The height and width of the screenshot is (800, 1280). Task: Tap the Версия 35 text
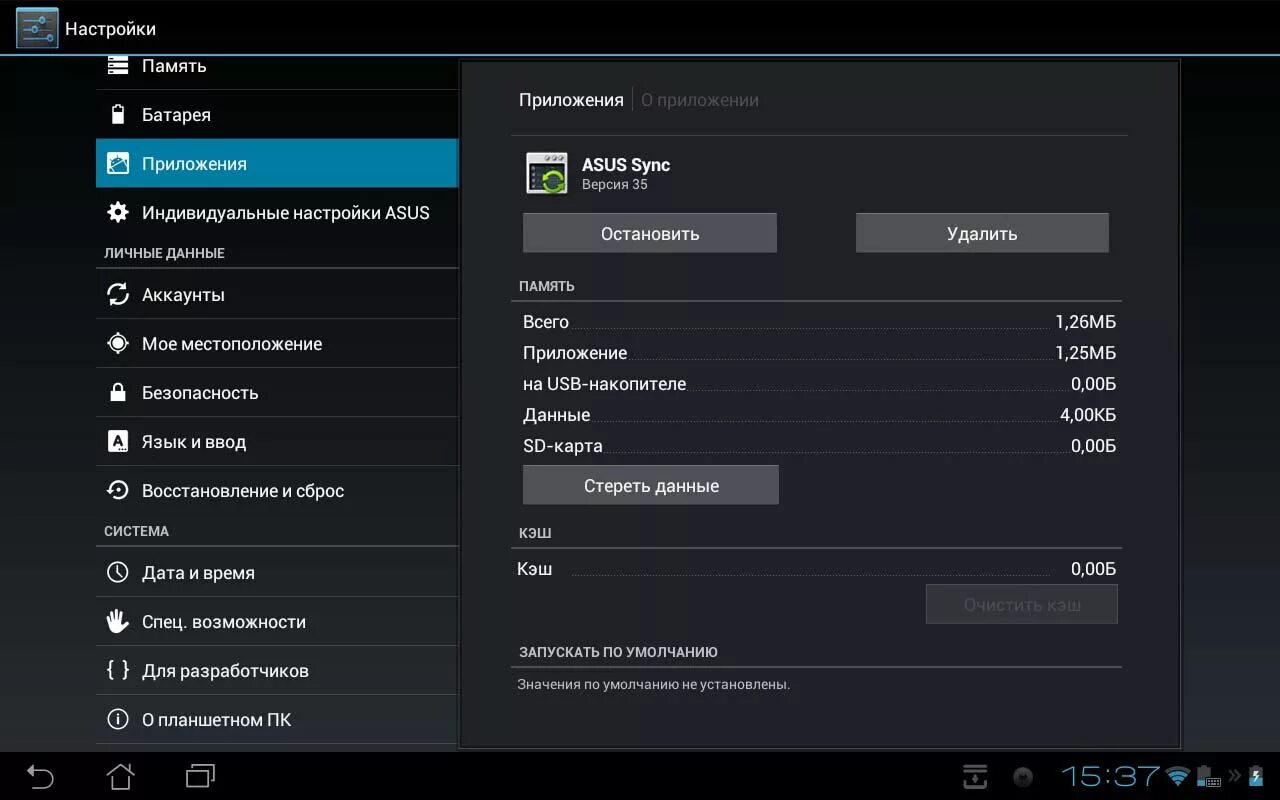(x=615, y=185)
